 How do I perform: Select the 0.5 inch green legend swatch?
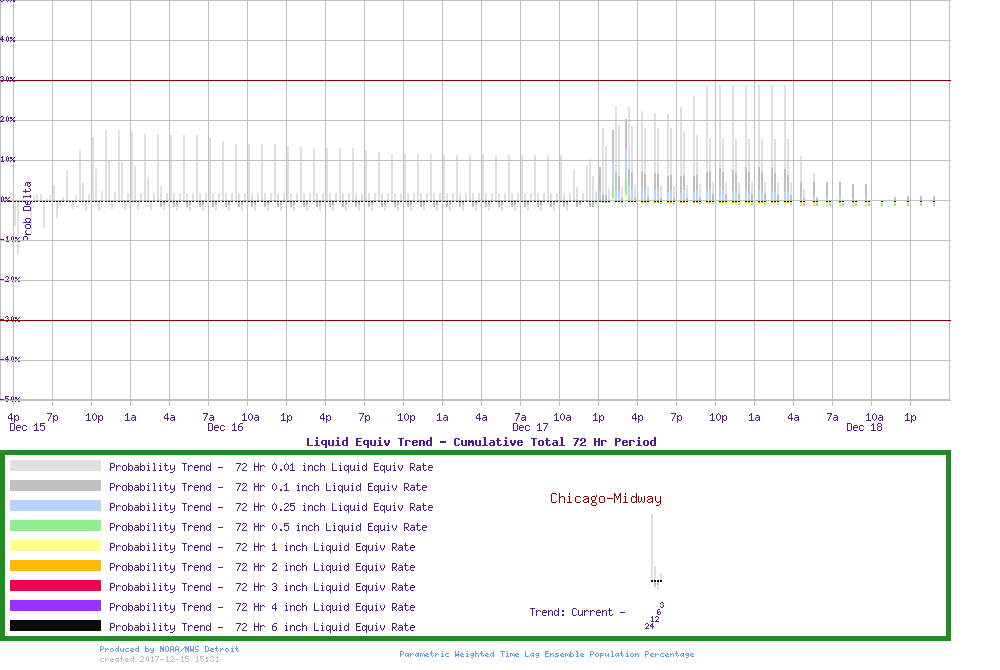pos(55,526)
